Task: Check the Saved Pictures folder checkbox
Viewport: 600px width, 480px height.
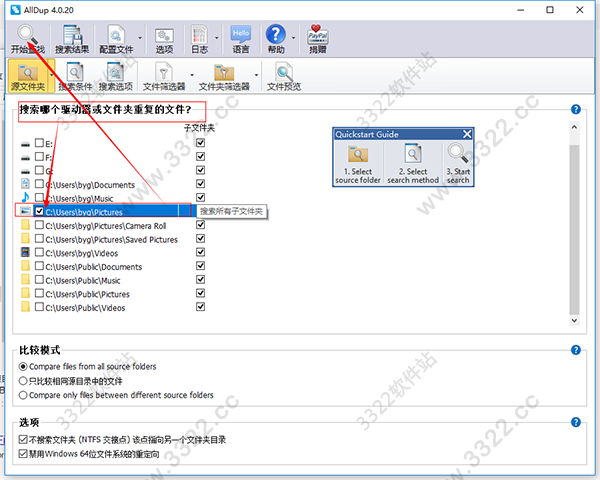Action: click(39, 238)
